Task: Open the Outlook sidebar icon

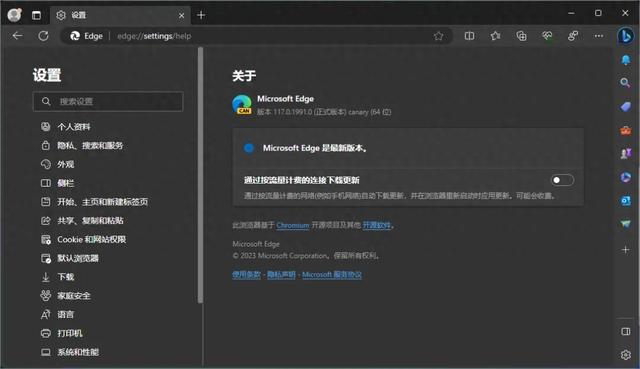Action: 625,201
